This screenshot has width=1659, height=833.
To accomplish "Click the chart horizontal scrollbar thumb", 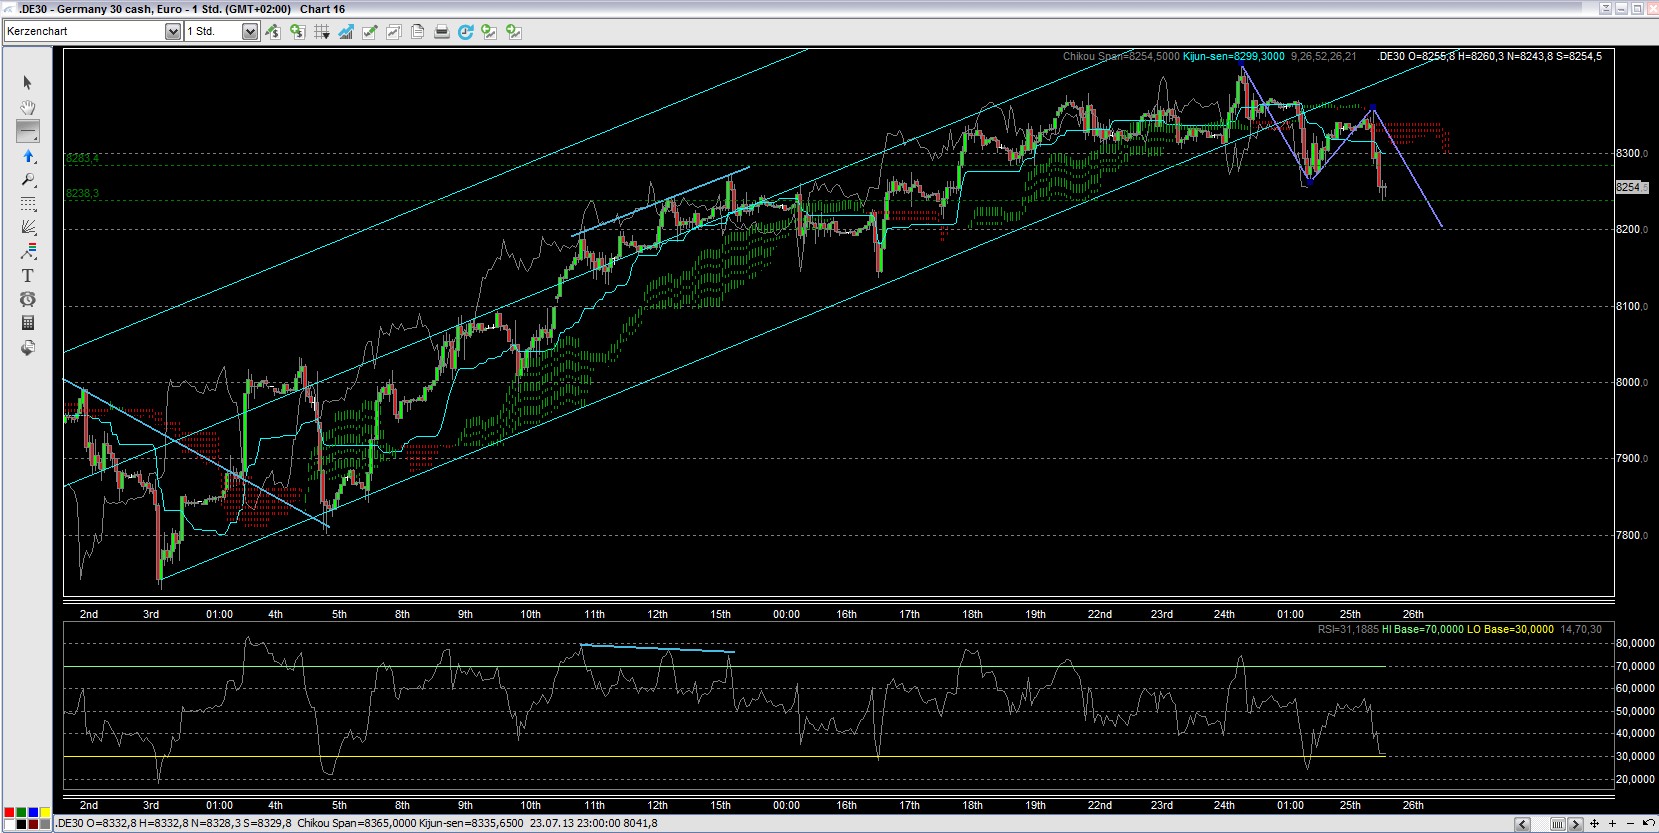I will point(1557,824).
